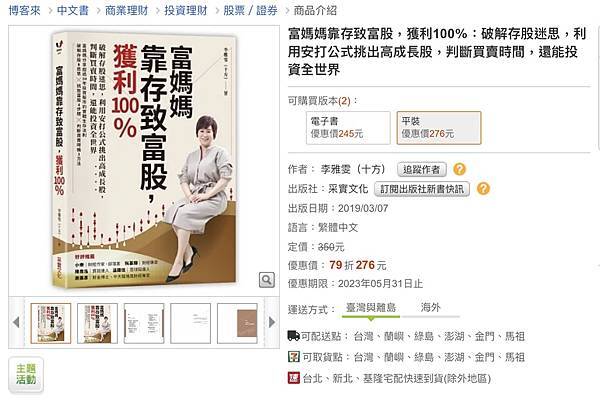Switch to 臺灣與離島 shipping tab
The height and width of the screenshot is (400, 600).
coord(371,307)
